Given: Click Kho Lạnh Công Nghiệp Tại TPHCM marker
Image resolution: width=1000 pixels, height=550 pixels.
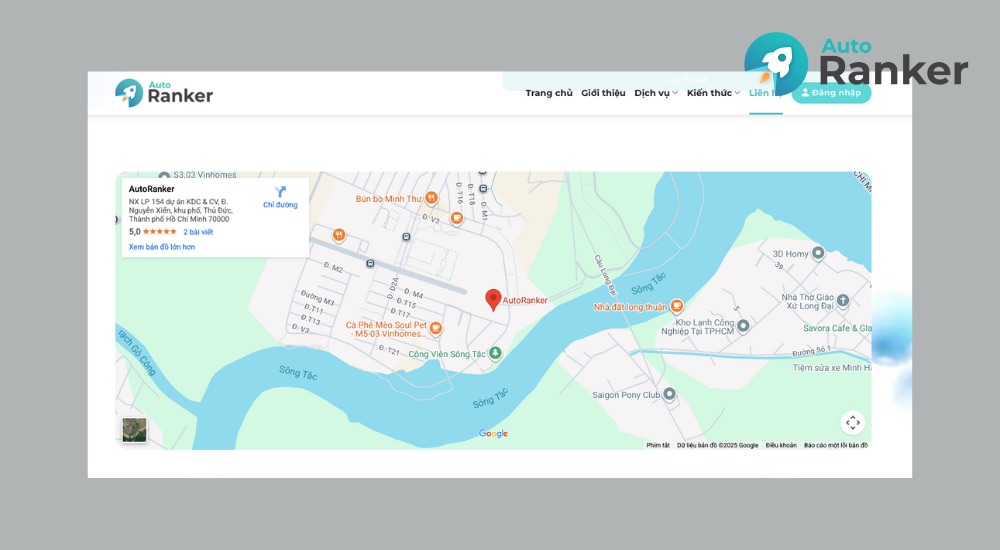Looking at the screenshot, I should click(743, 326).
